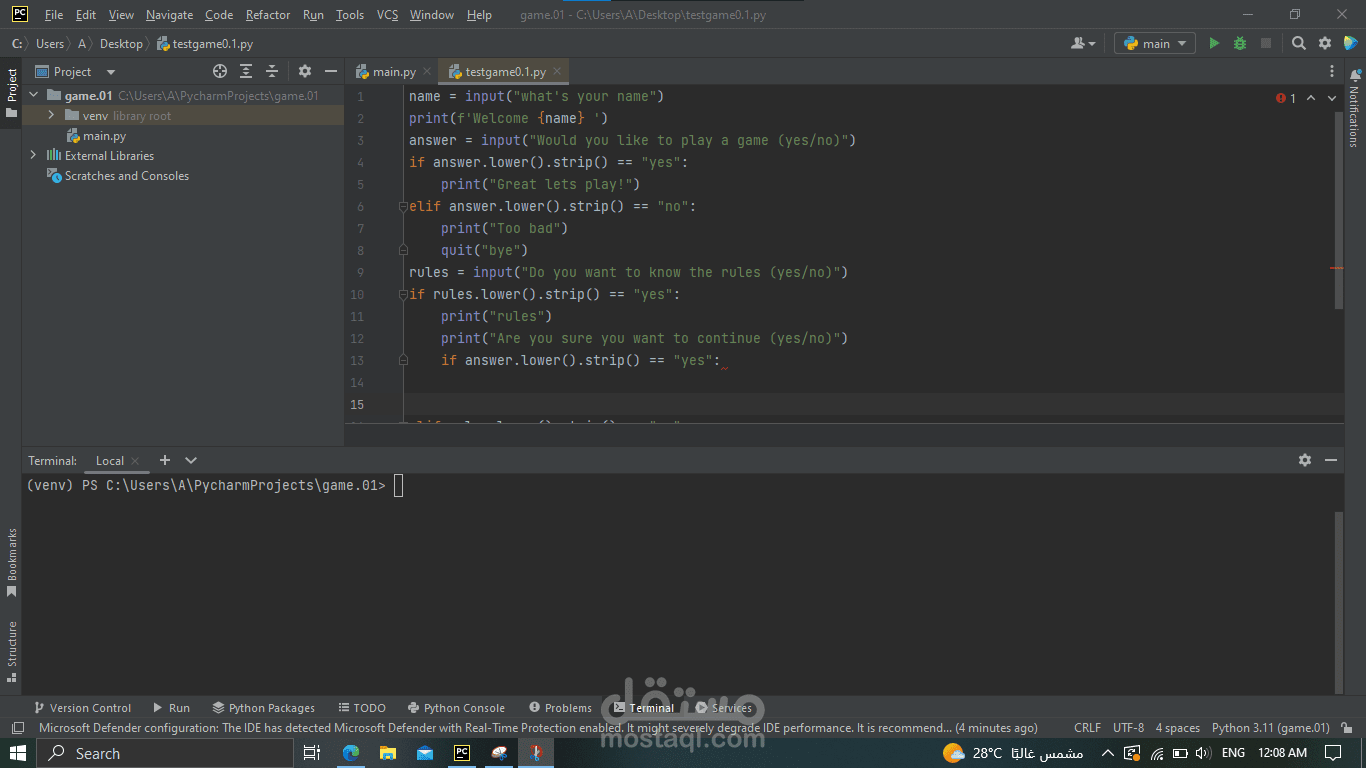The image size is (1366, 768).
Task: Toggle the Project tool window sidebar
Action: (x=11, y=93)
